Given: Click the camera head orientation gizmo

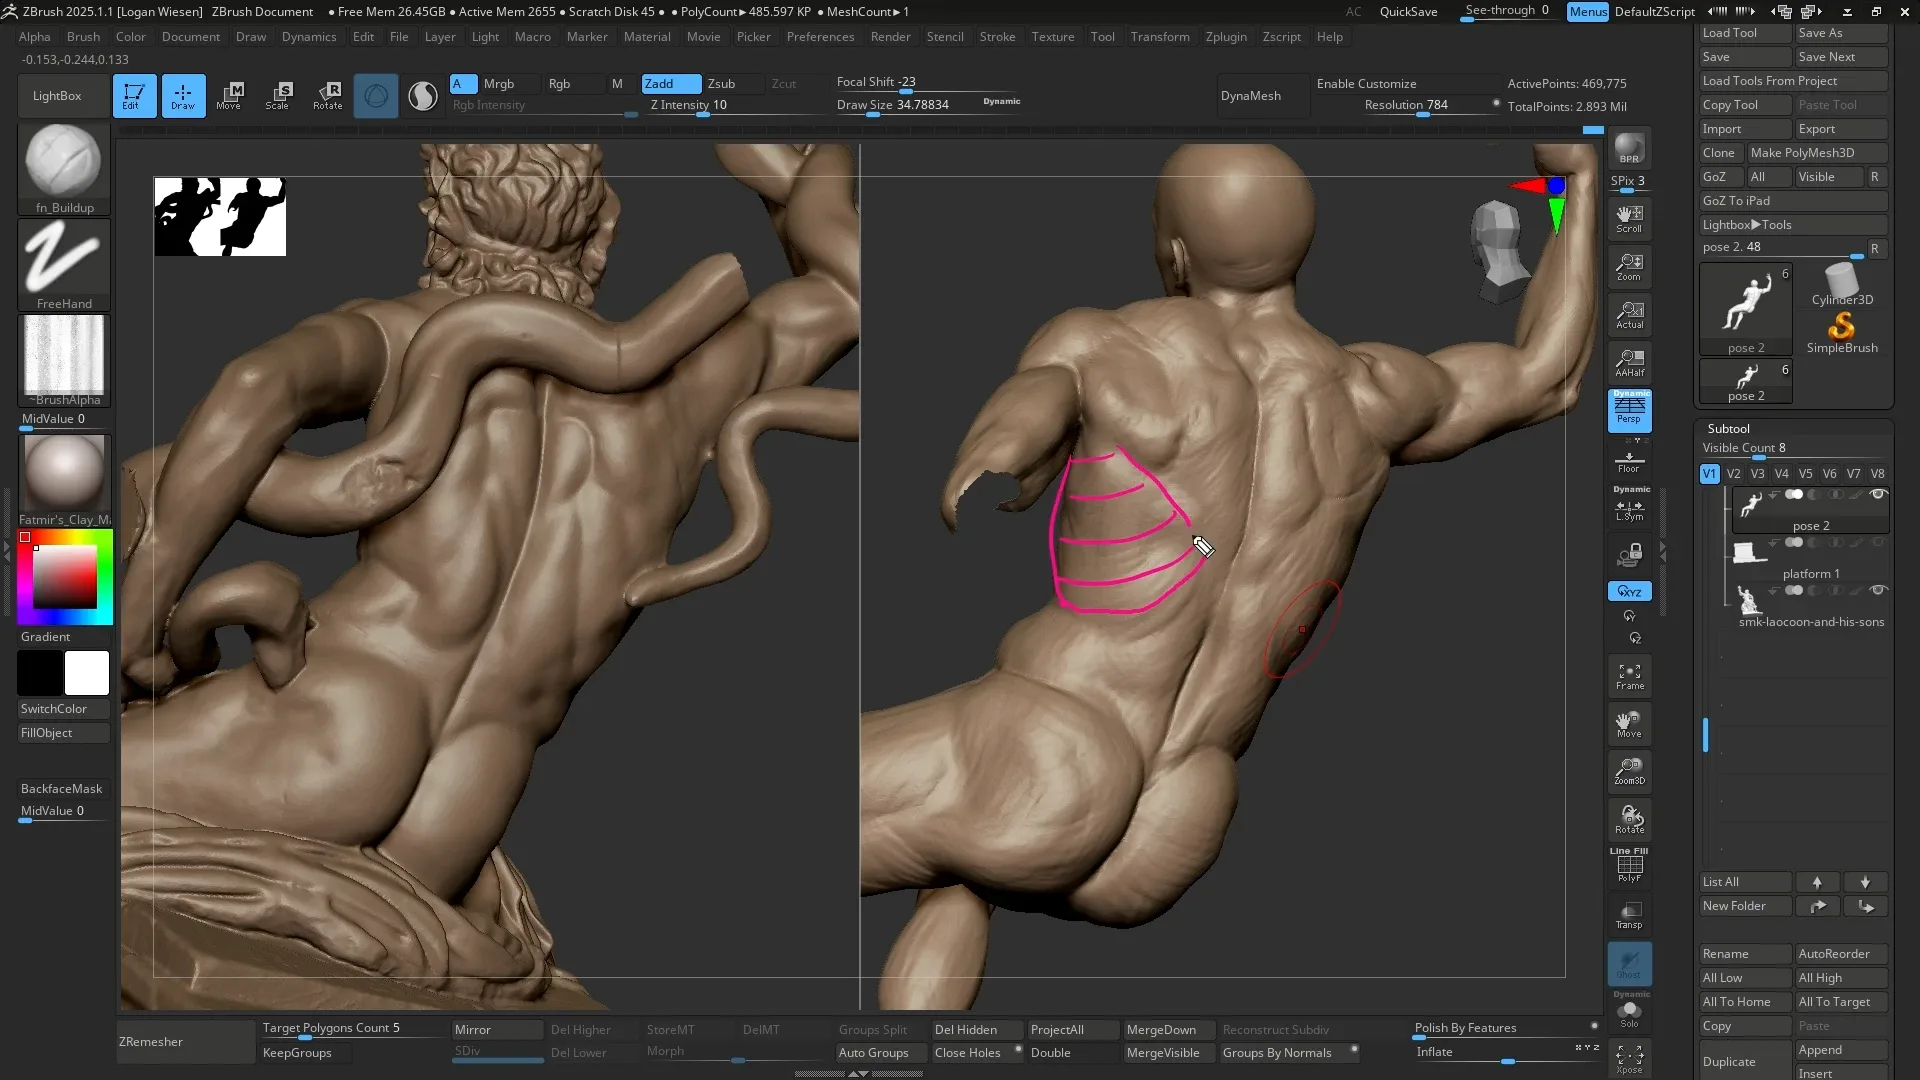Looking at the screenshot, I should [1498, 252].
